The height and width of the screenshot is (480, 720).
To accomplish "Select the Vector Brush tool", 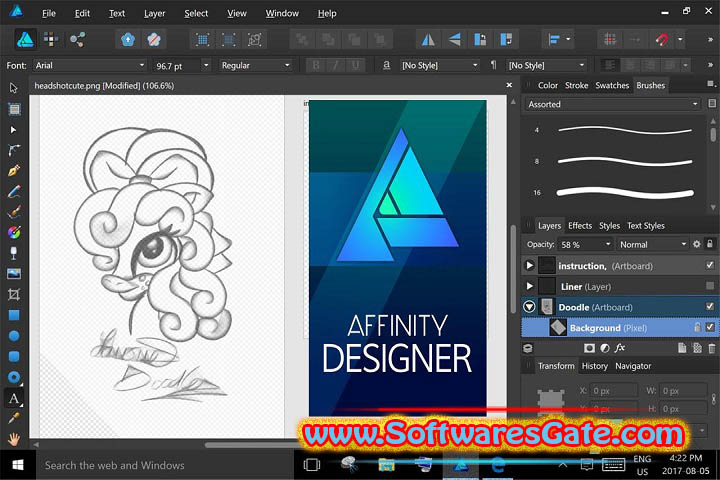I will 14,212.
